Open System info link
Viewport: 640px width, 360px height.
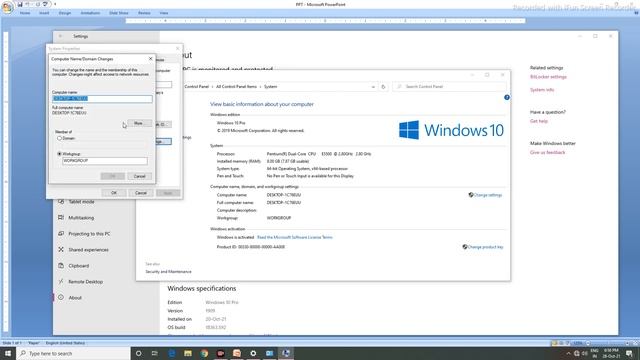click(x=542, y=90)
